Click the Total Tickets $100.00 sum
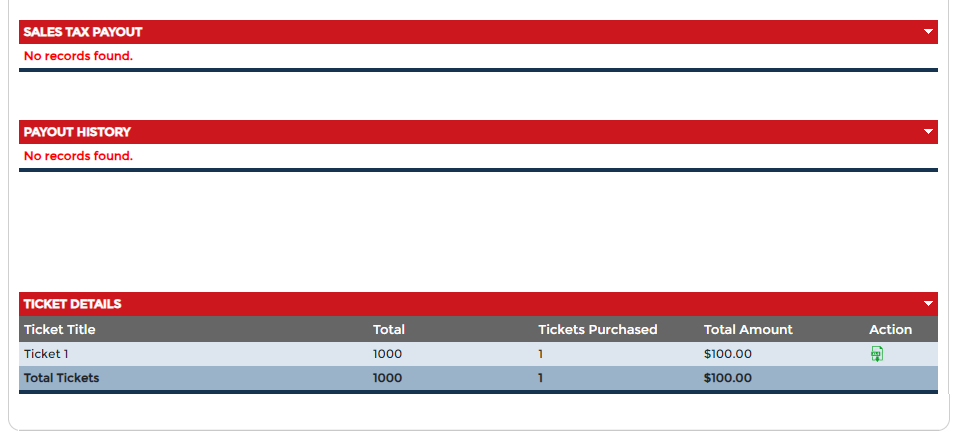This screenshot has height=438, width=958. point(728,378)
